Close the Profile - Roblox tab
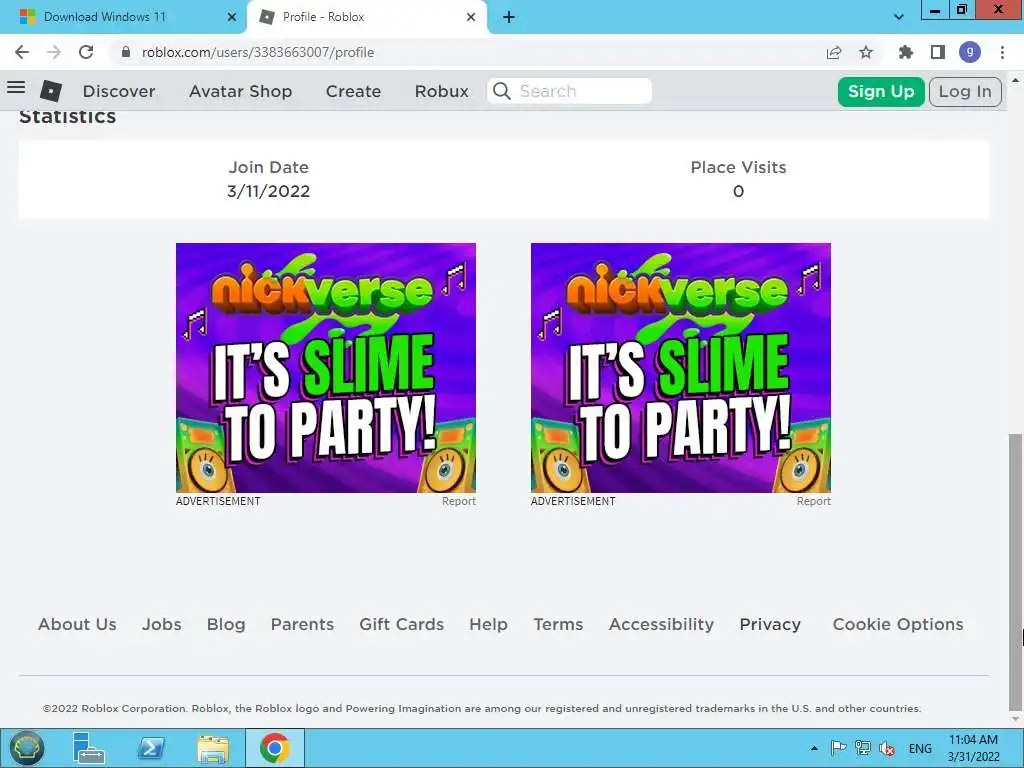This screenshot has width=1024, height=768. [471, 17]
